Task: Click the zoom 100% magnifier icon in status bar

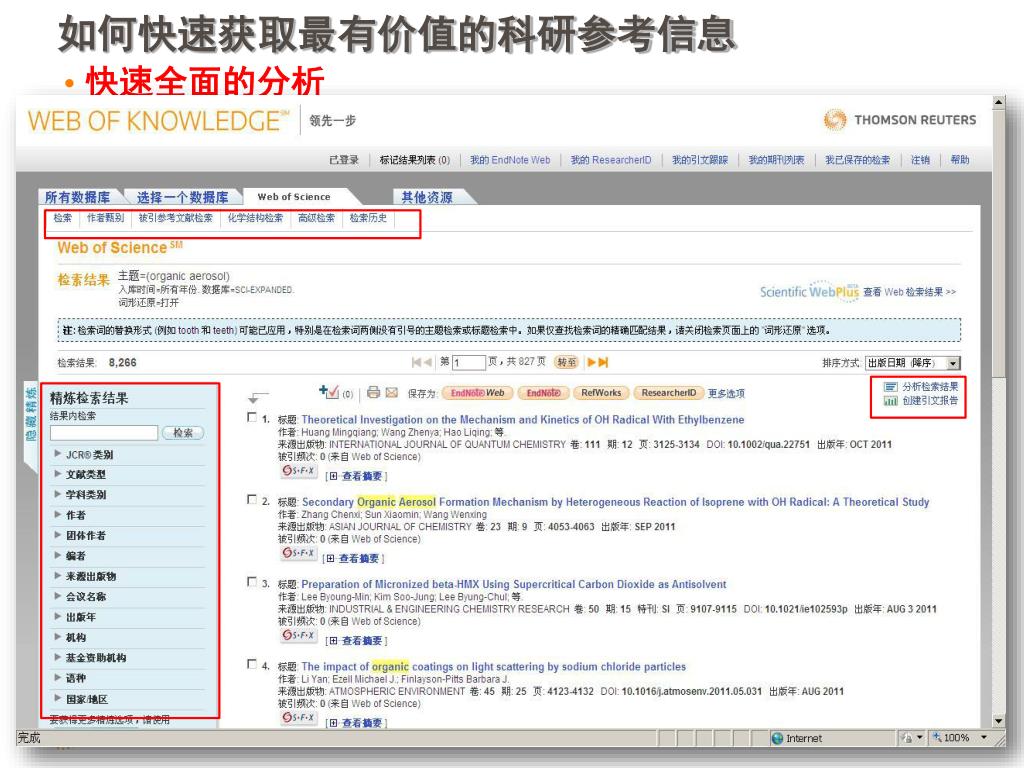Action: click(937, 737)
